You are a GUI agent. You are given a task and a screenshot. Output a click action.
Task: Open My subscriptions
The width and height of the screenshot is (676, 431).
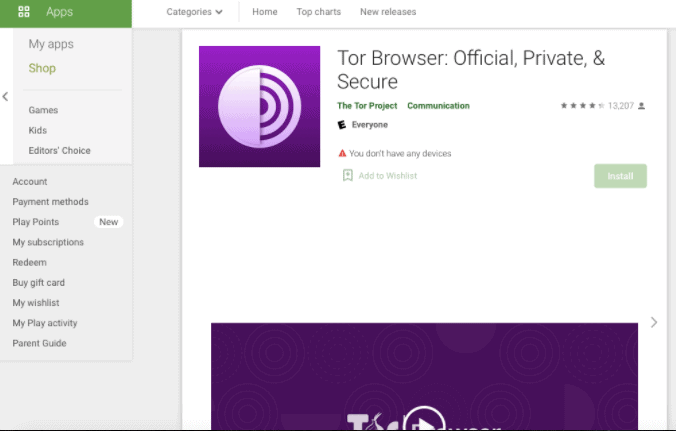coord(48,242)
